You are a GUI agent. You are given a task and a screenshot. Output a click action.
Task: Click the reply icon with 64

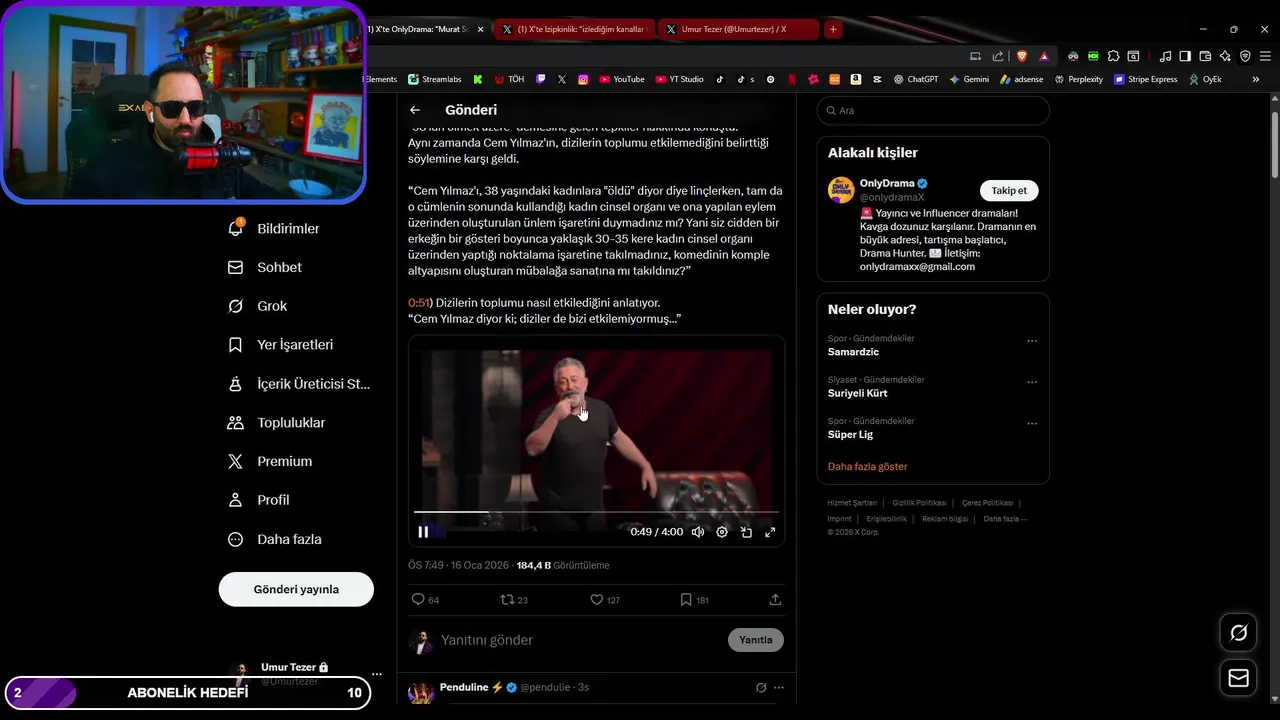[x=425, y=600]
